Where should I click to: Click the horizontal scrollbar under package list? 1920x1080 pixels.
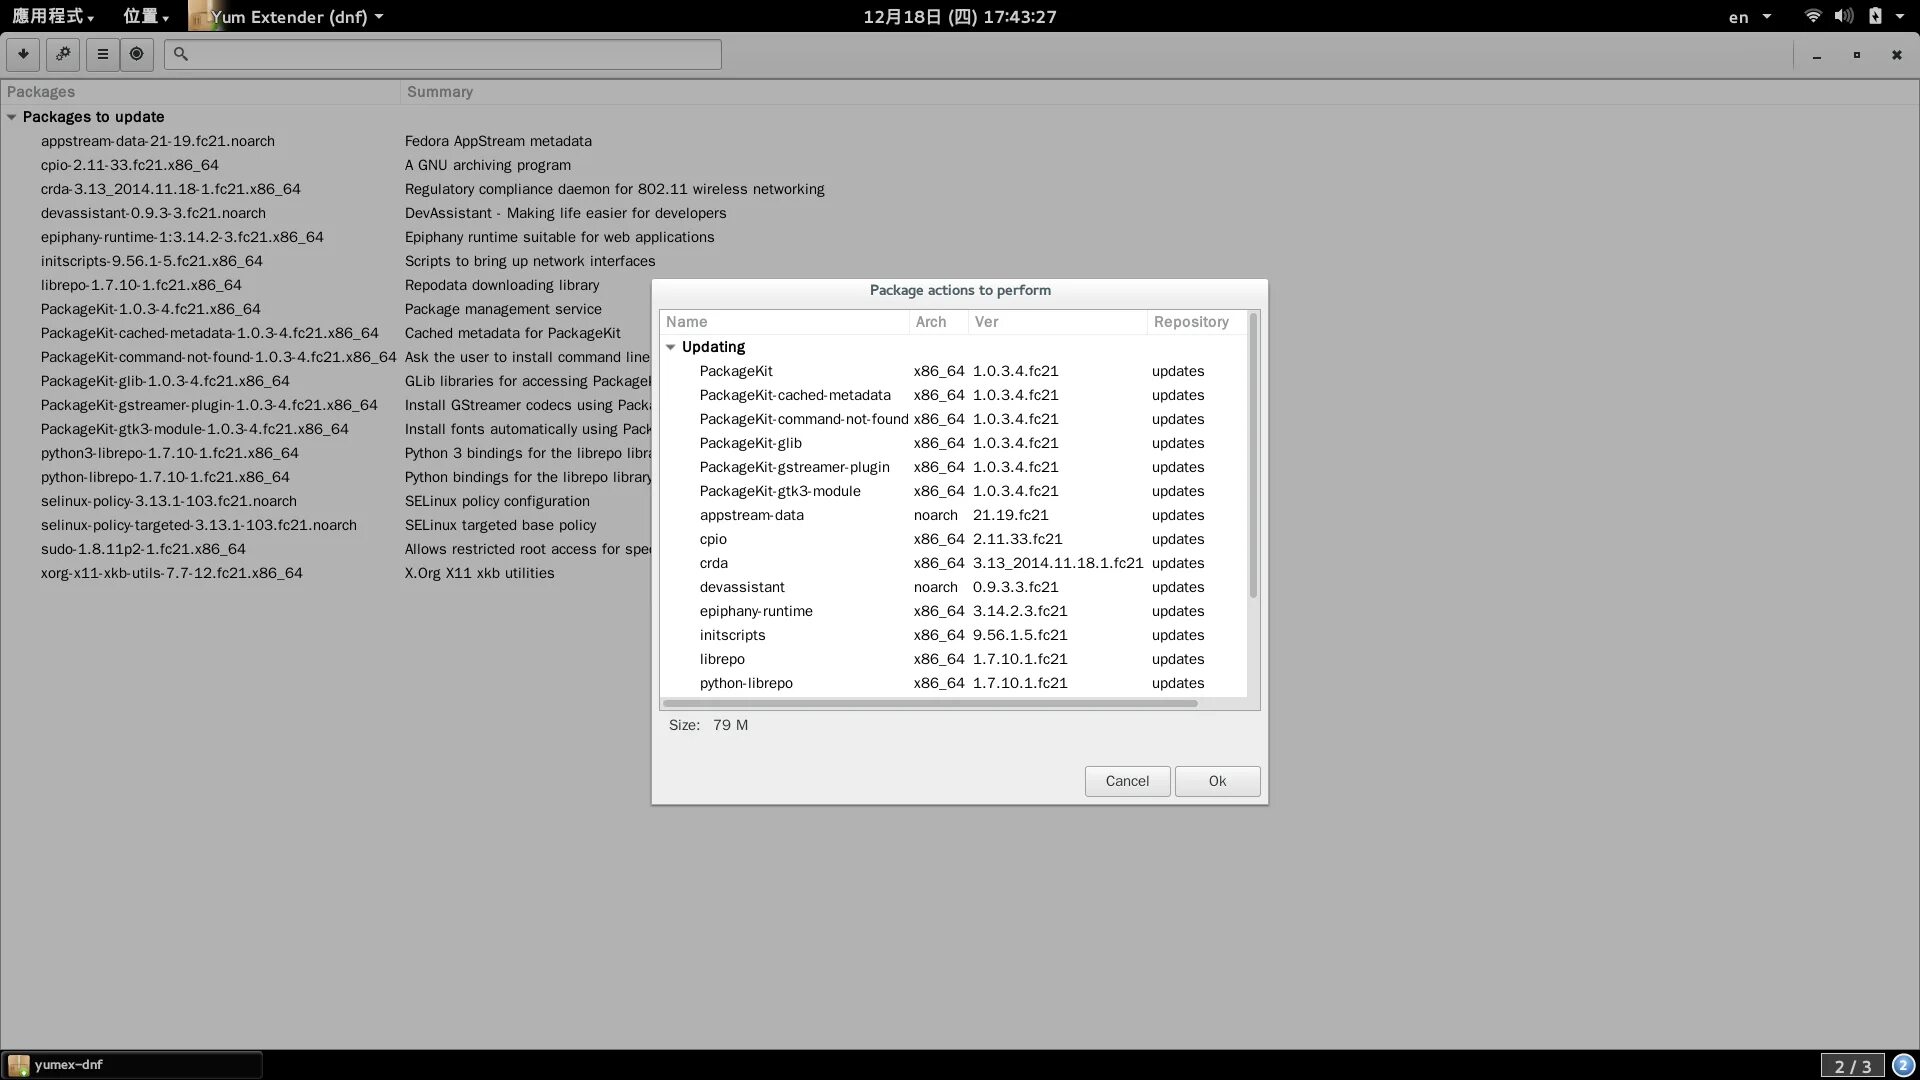tap(930, 704)
